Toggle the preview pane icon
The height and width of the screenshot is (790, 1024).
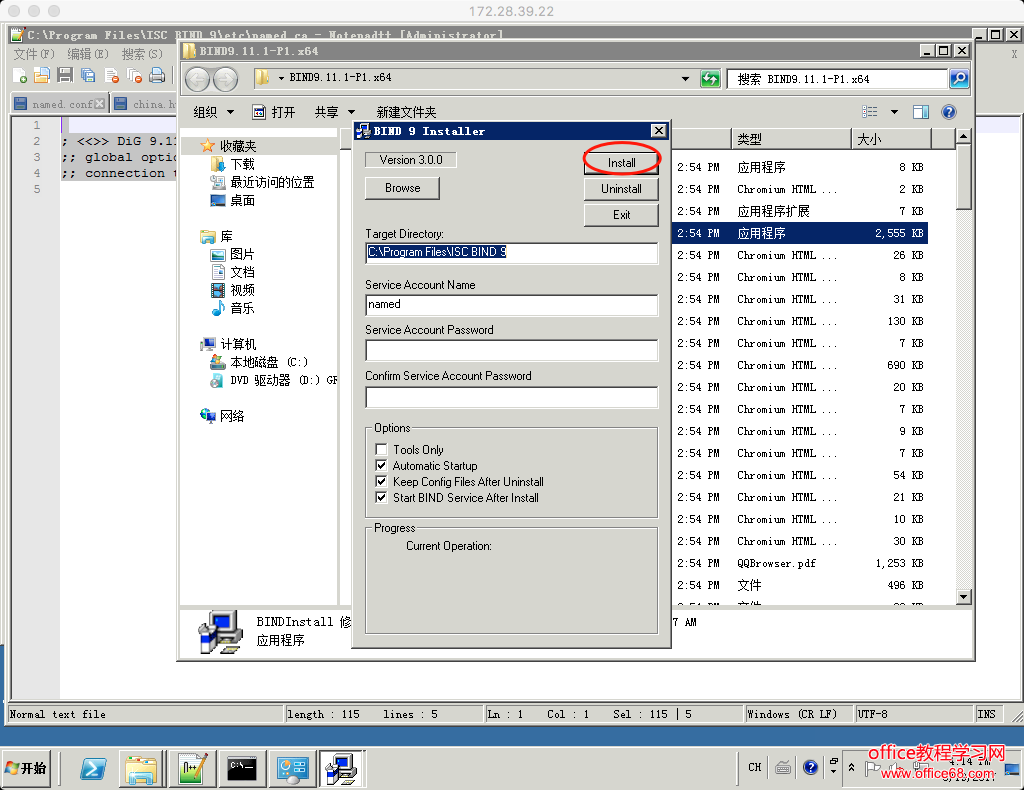point(921,112)
